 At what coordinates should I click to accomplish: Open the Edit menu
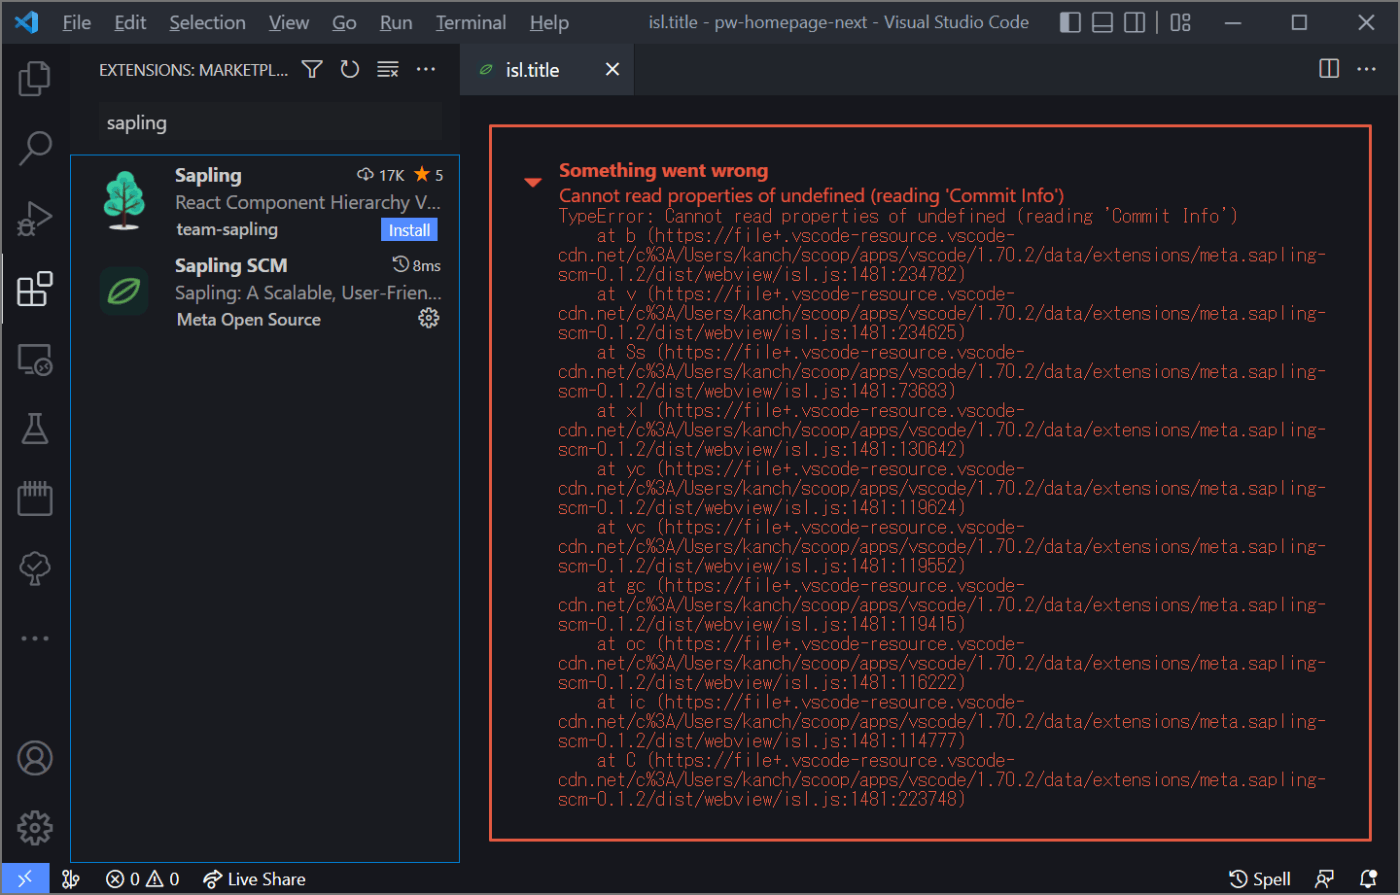tap(130, 22)
